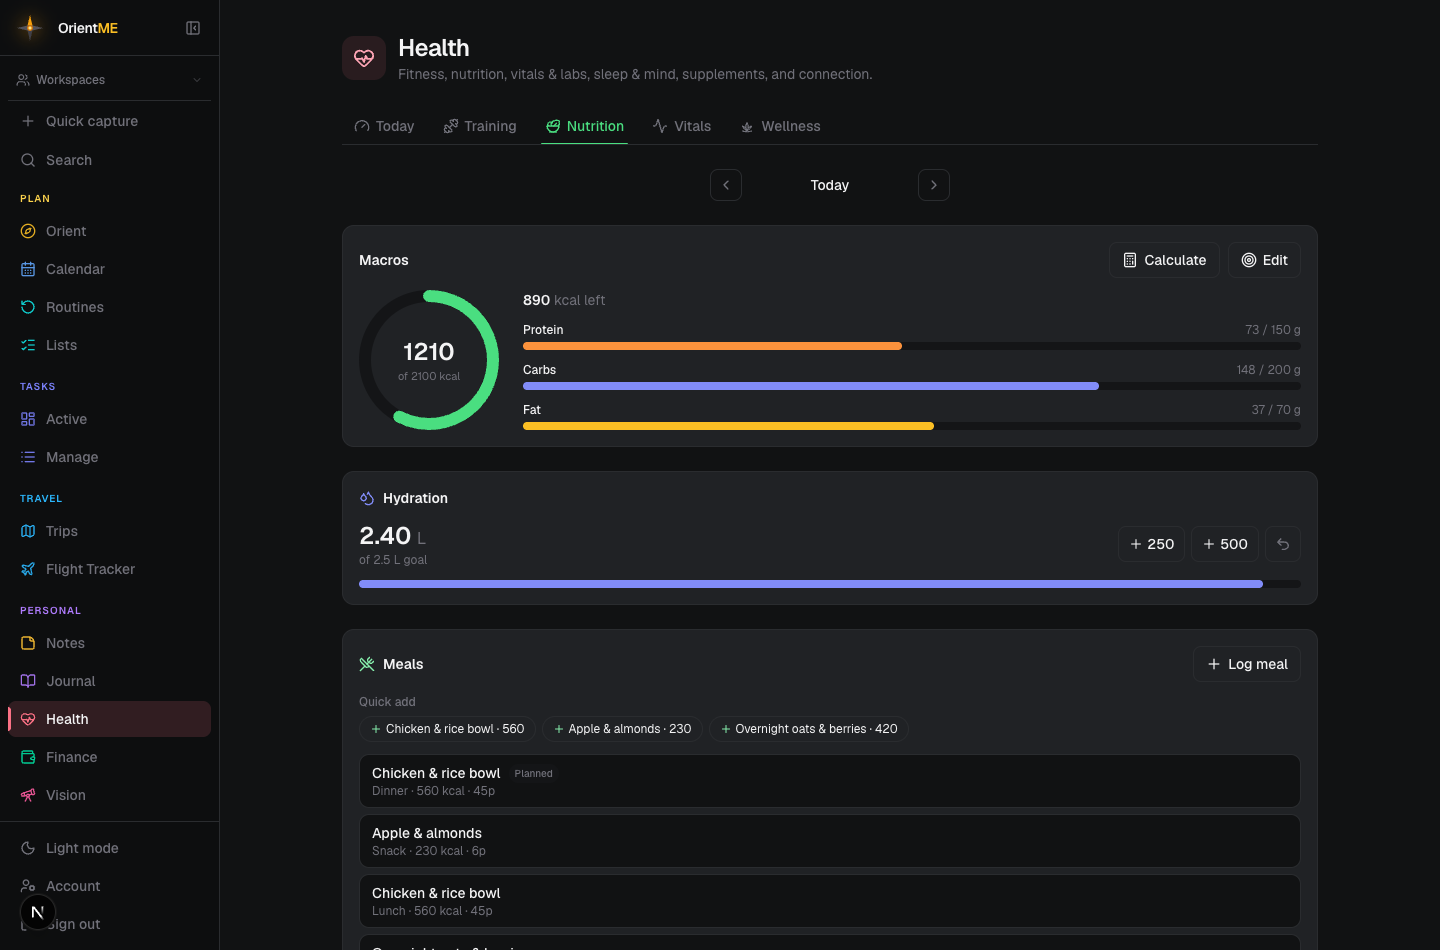
Task: Go to Orient page
Action: tap(109, 231)
